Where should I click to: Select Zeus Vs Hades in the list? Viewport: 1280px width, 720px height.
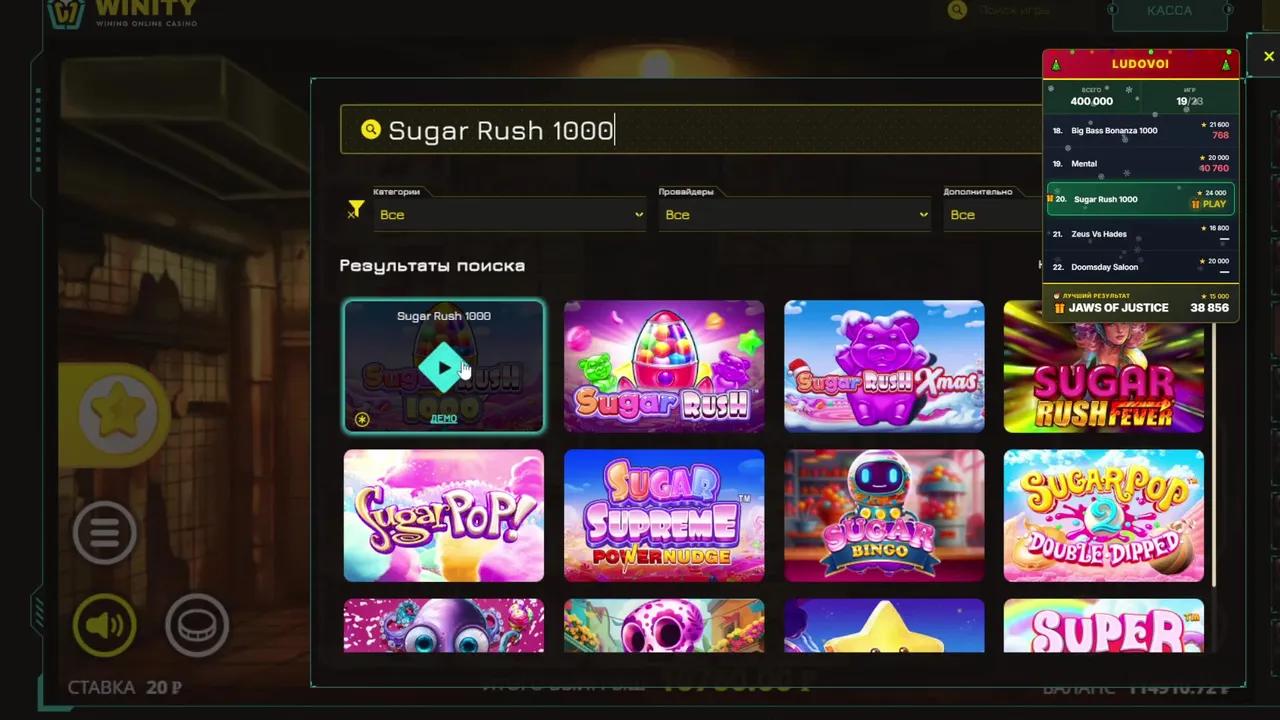coord(1140,234)
